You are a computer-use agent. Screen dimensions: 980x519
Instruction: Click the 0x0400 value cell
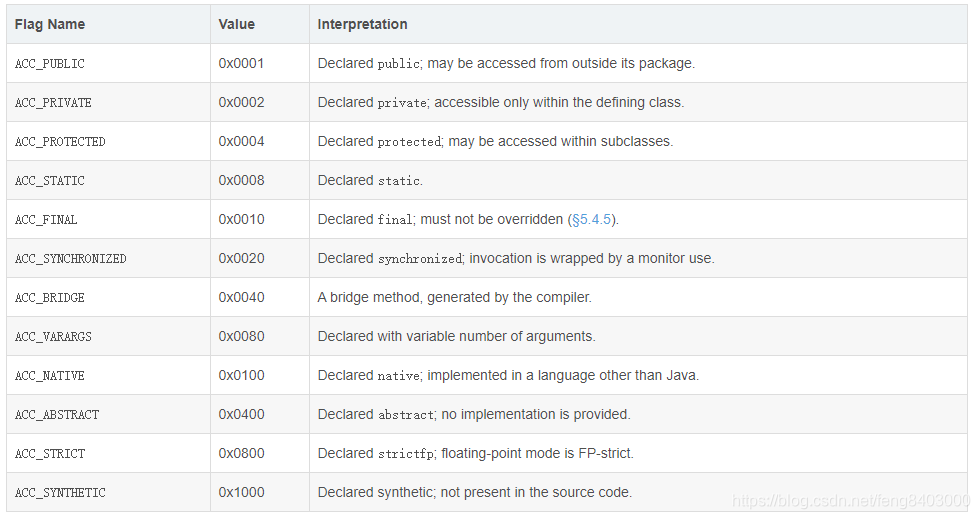click(x=259, y=414)
